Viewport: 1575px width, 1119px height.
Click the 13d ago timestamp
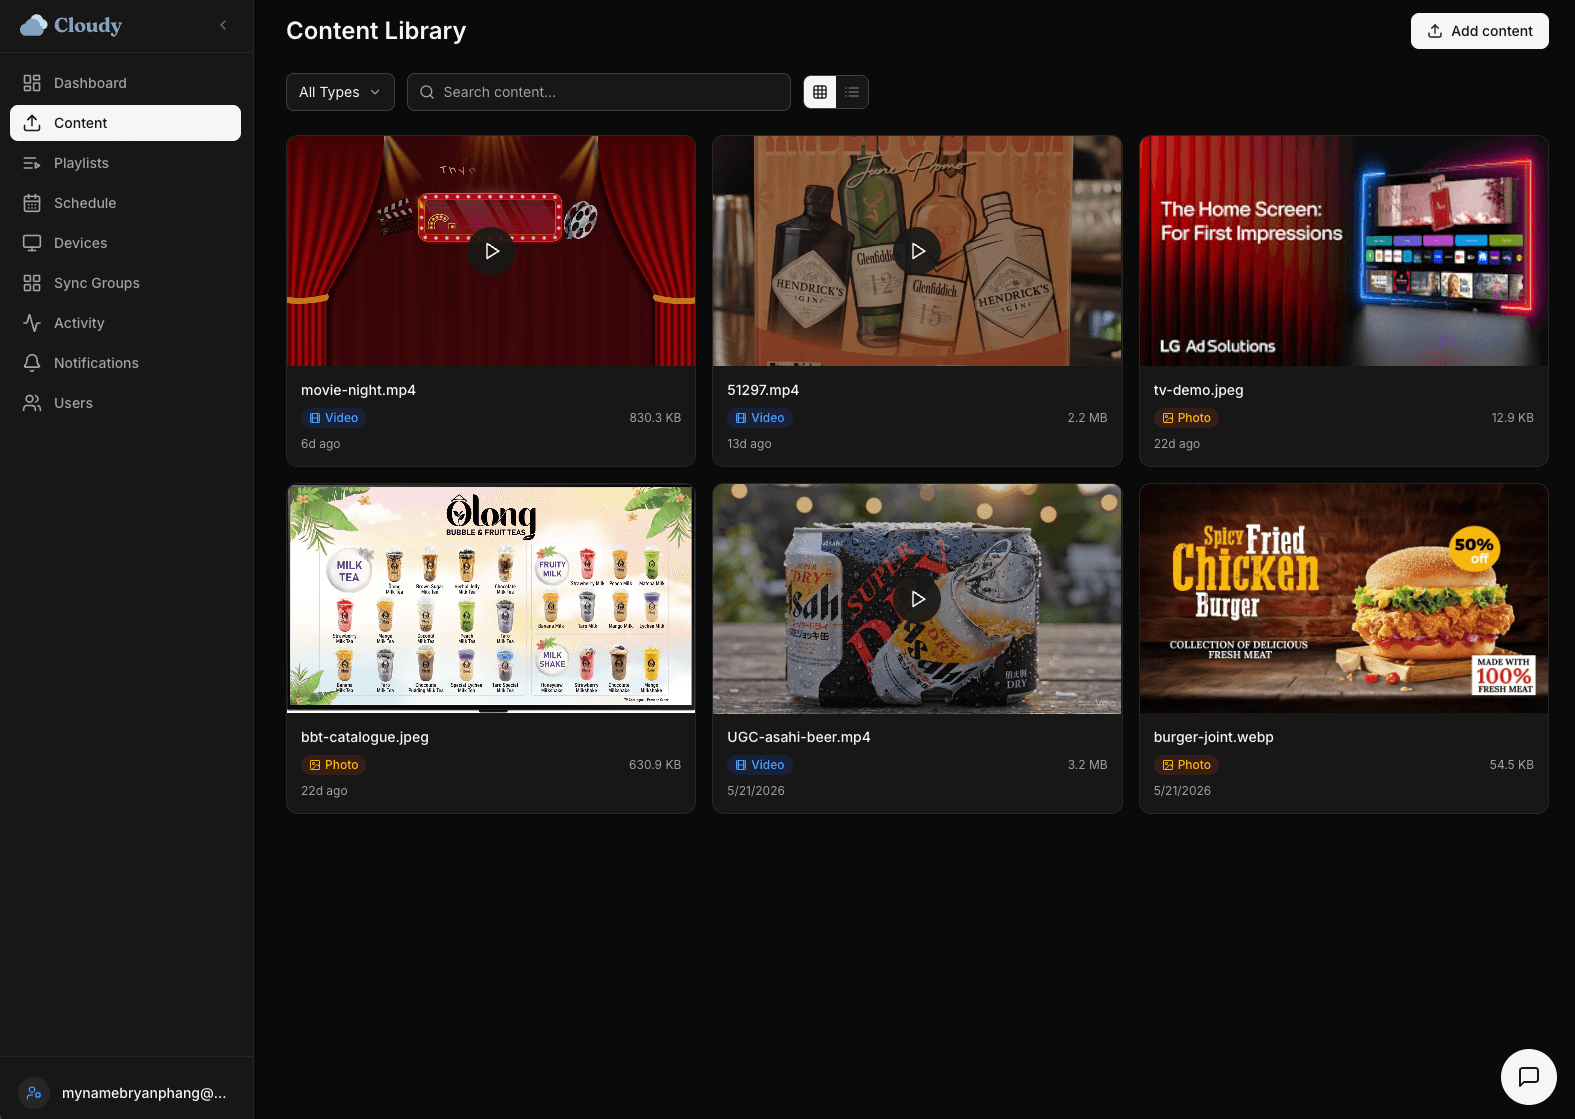tap(749, 444)
